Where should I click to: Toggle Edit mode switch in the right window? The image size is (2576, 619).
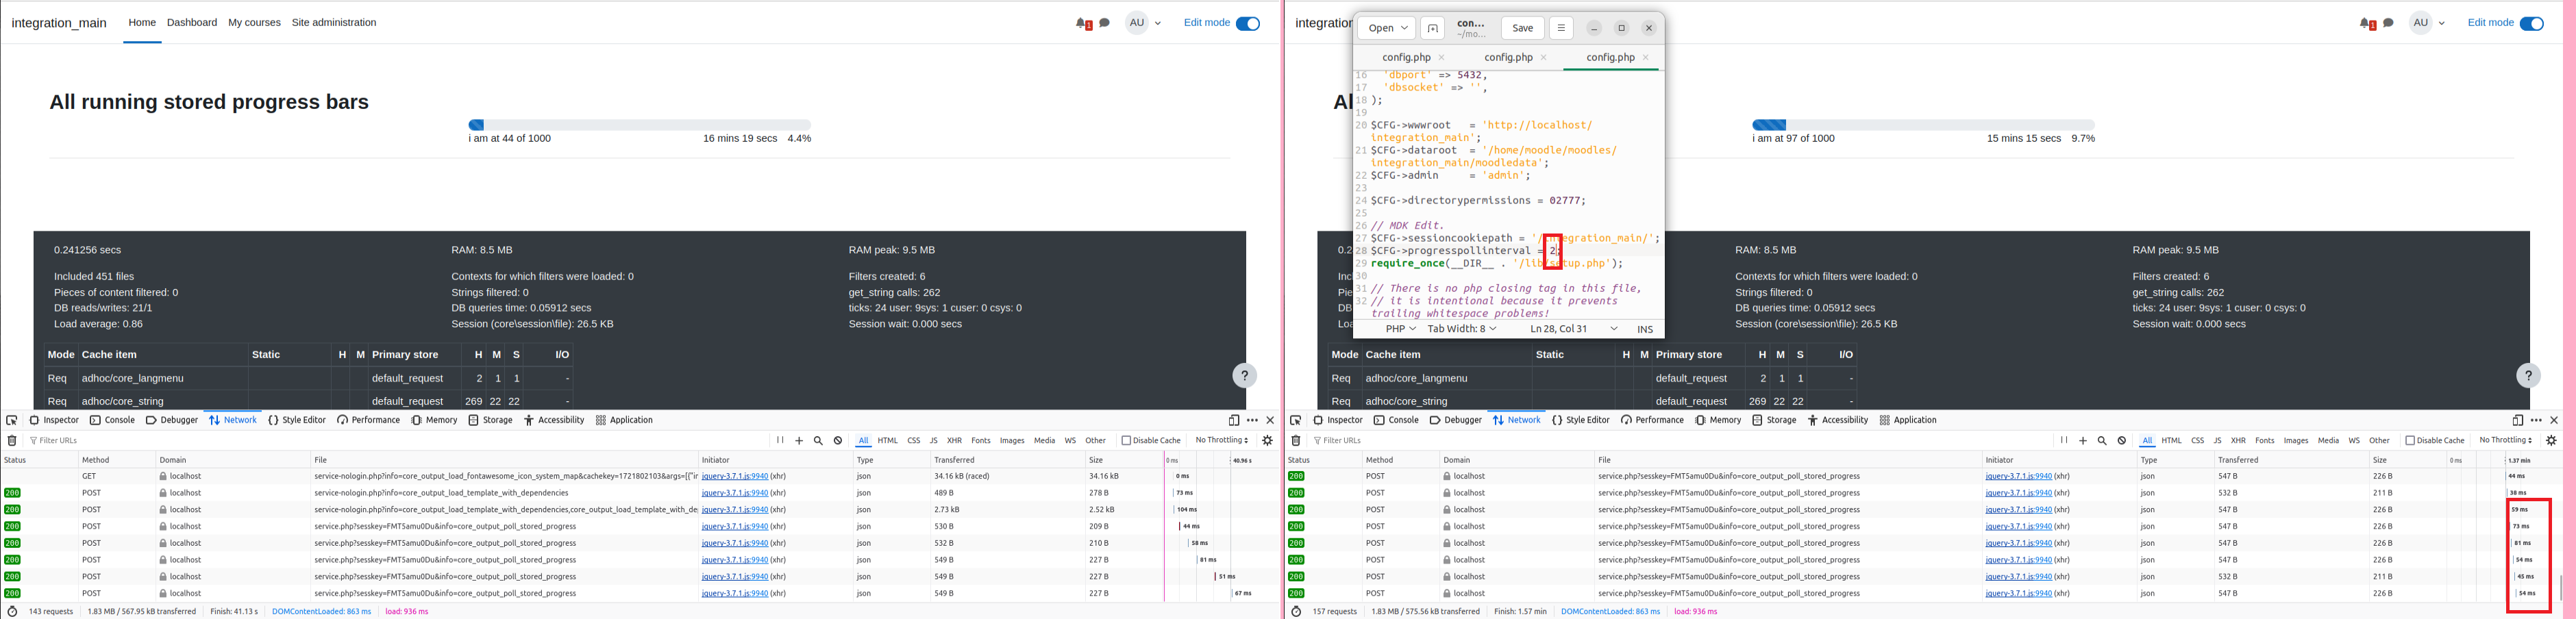(2532, 24)
